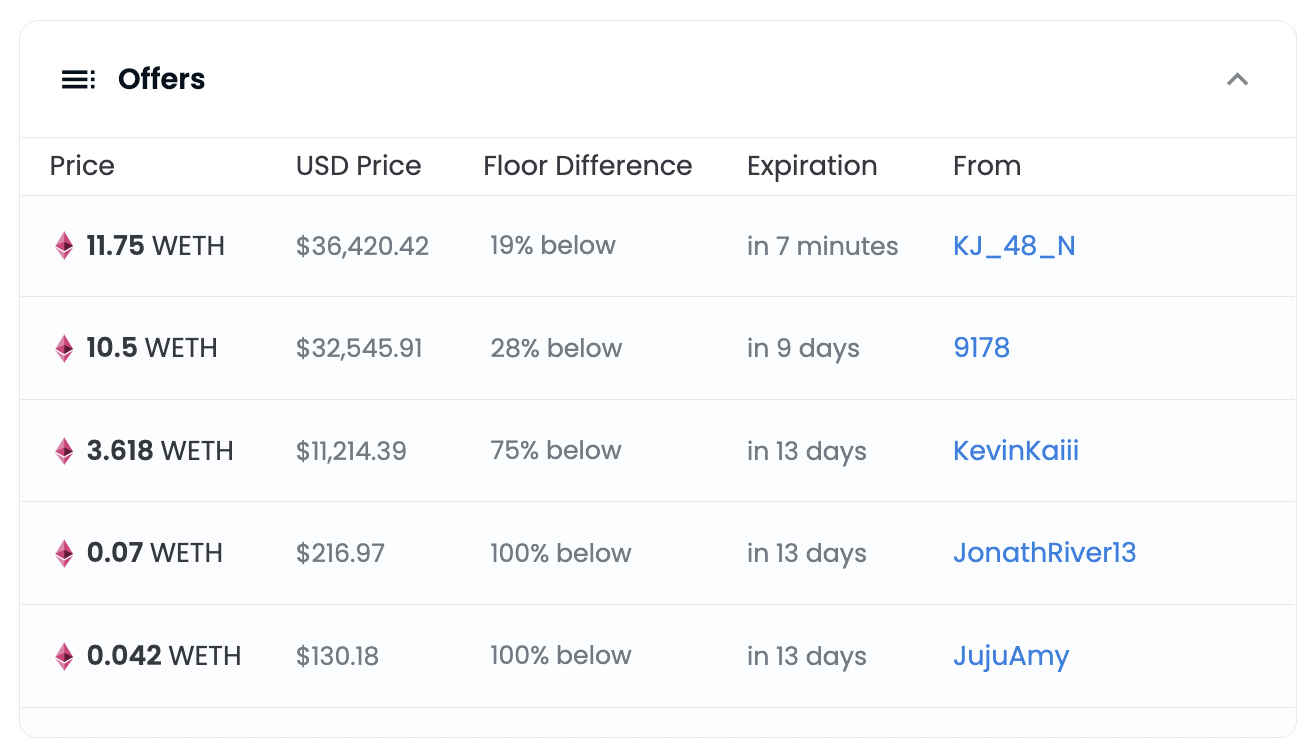
Task: Collapse the Offers panel chevron
Action: tap(1237, 79)
